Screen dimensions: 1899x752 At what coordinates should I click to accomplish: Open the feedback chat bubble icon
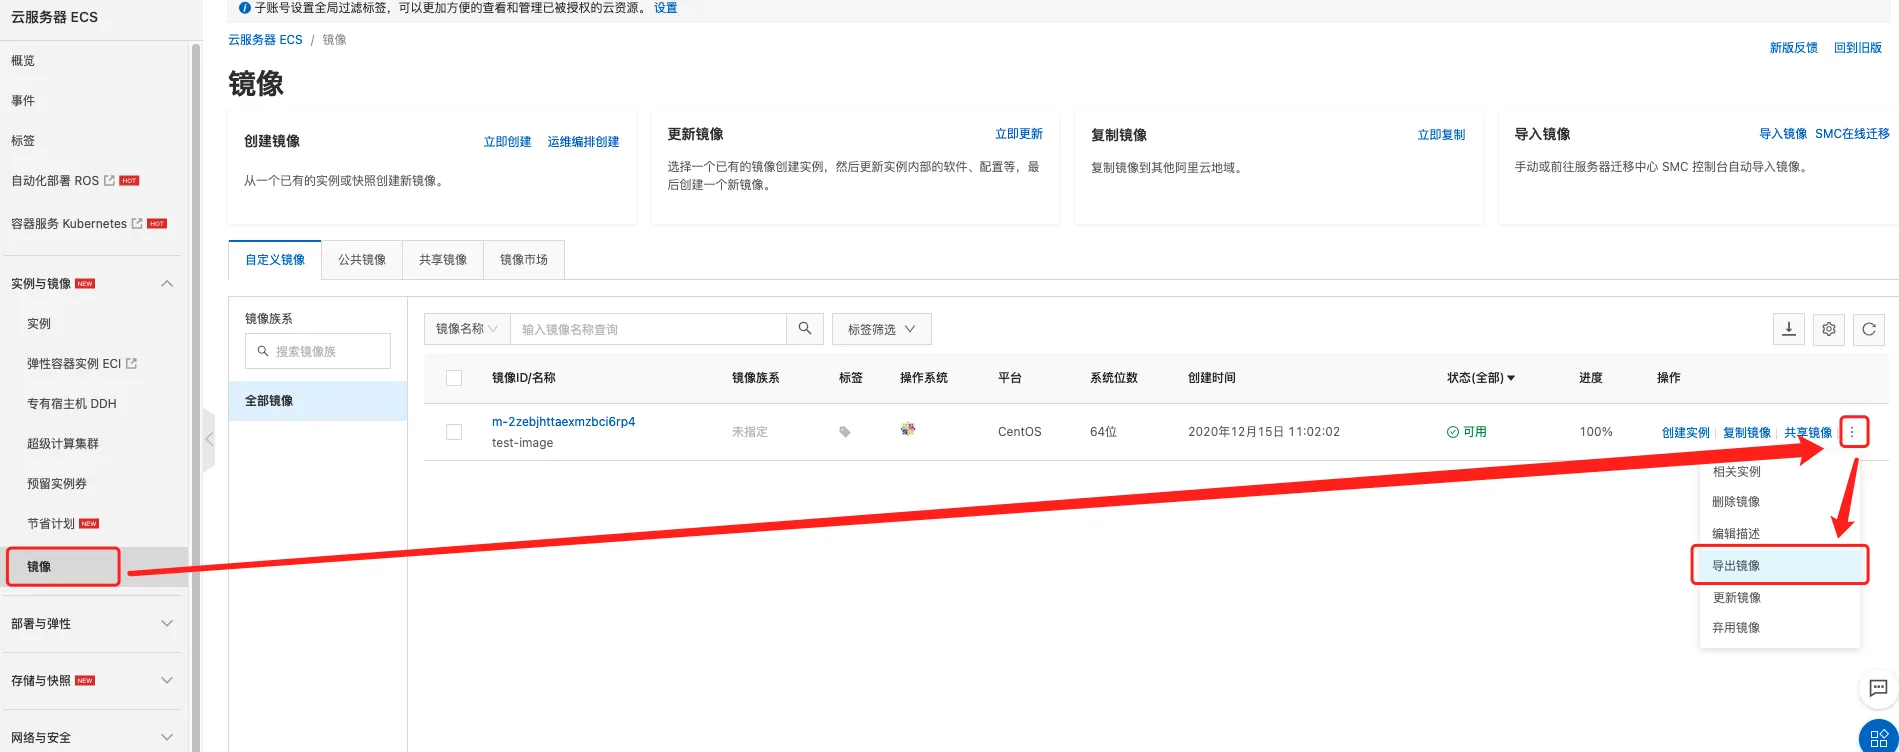point(1878,688)
